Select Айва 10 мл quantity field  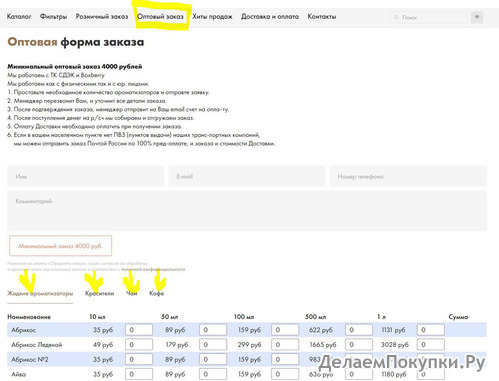139,374
